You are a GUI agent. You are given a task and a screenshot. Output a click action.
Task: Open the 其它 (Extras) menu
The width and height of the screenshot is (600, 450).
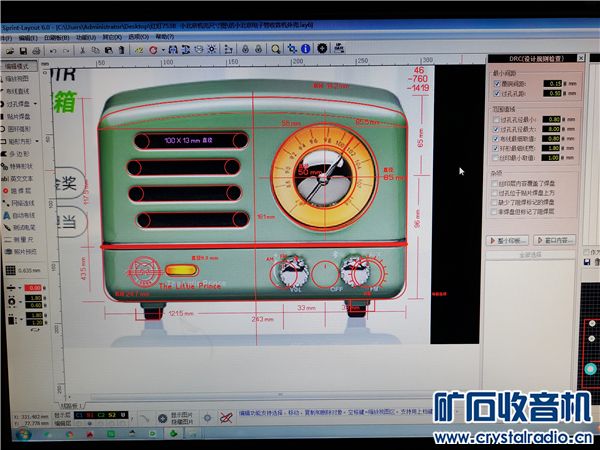(112, 38)
